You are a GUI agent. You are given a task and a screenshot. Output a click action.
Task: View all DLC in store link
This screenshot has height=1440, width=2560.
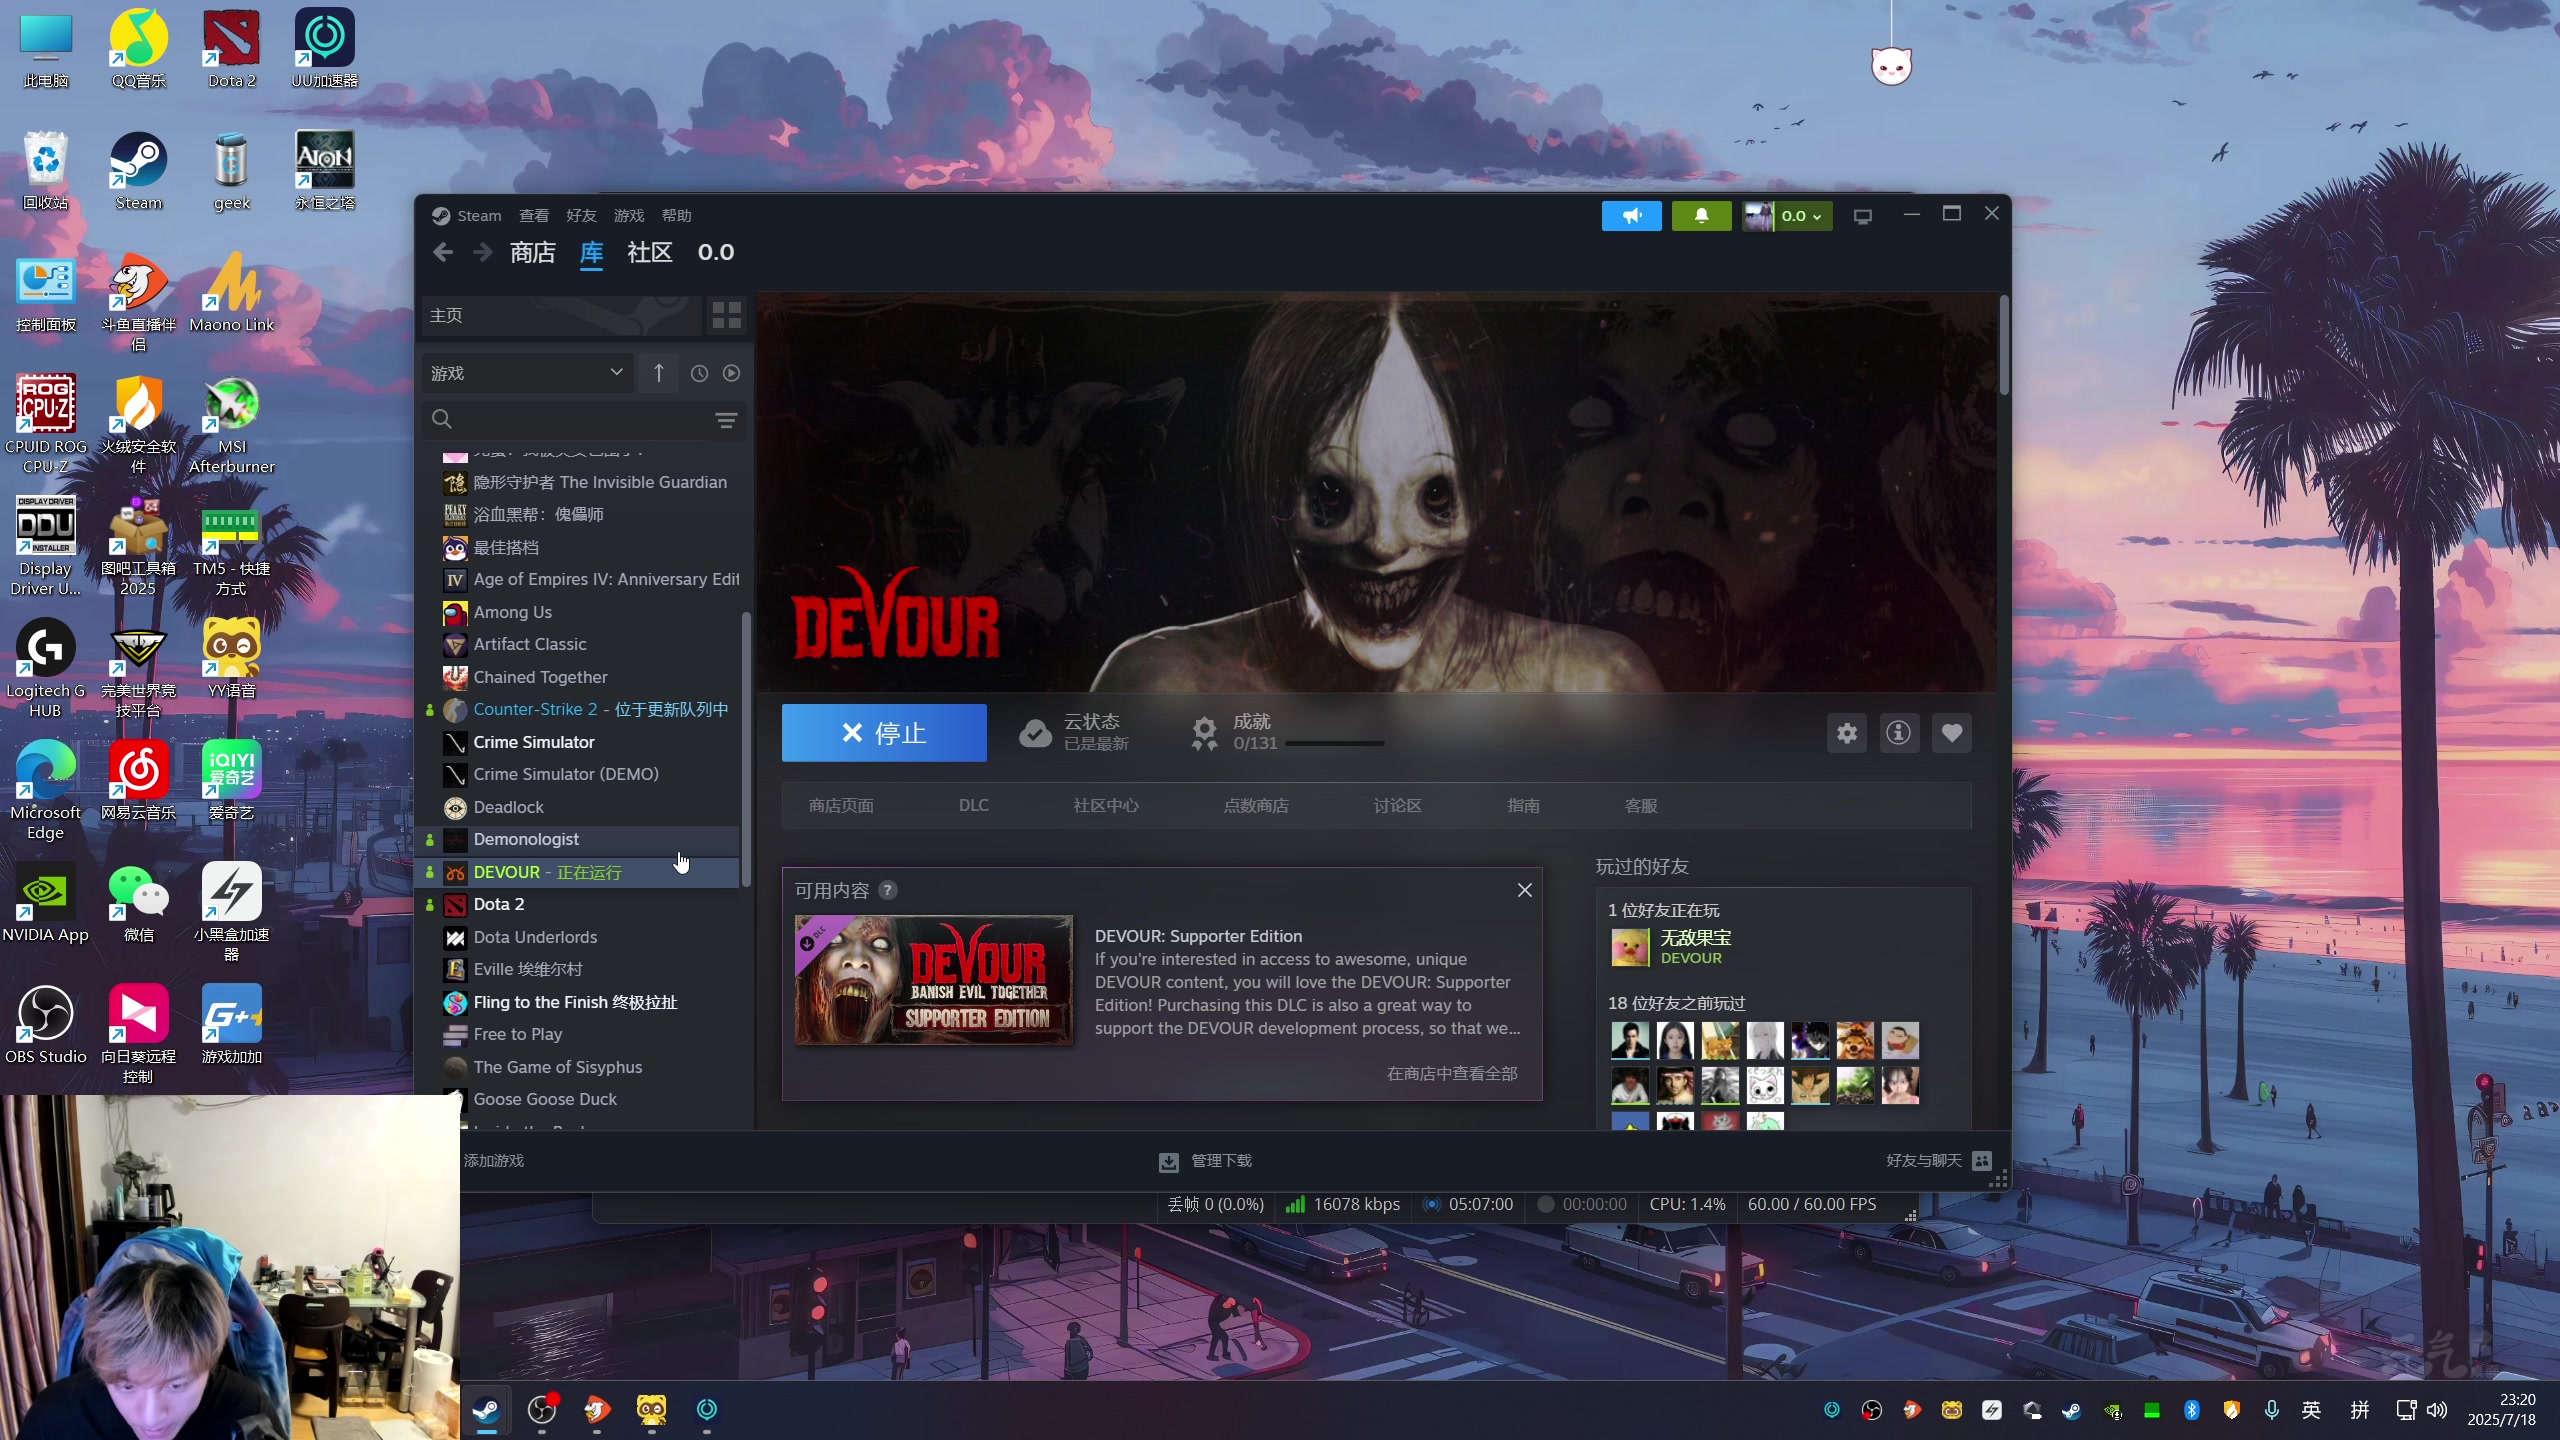tap(1452, 1073)
